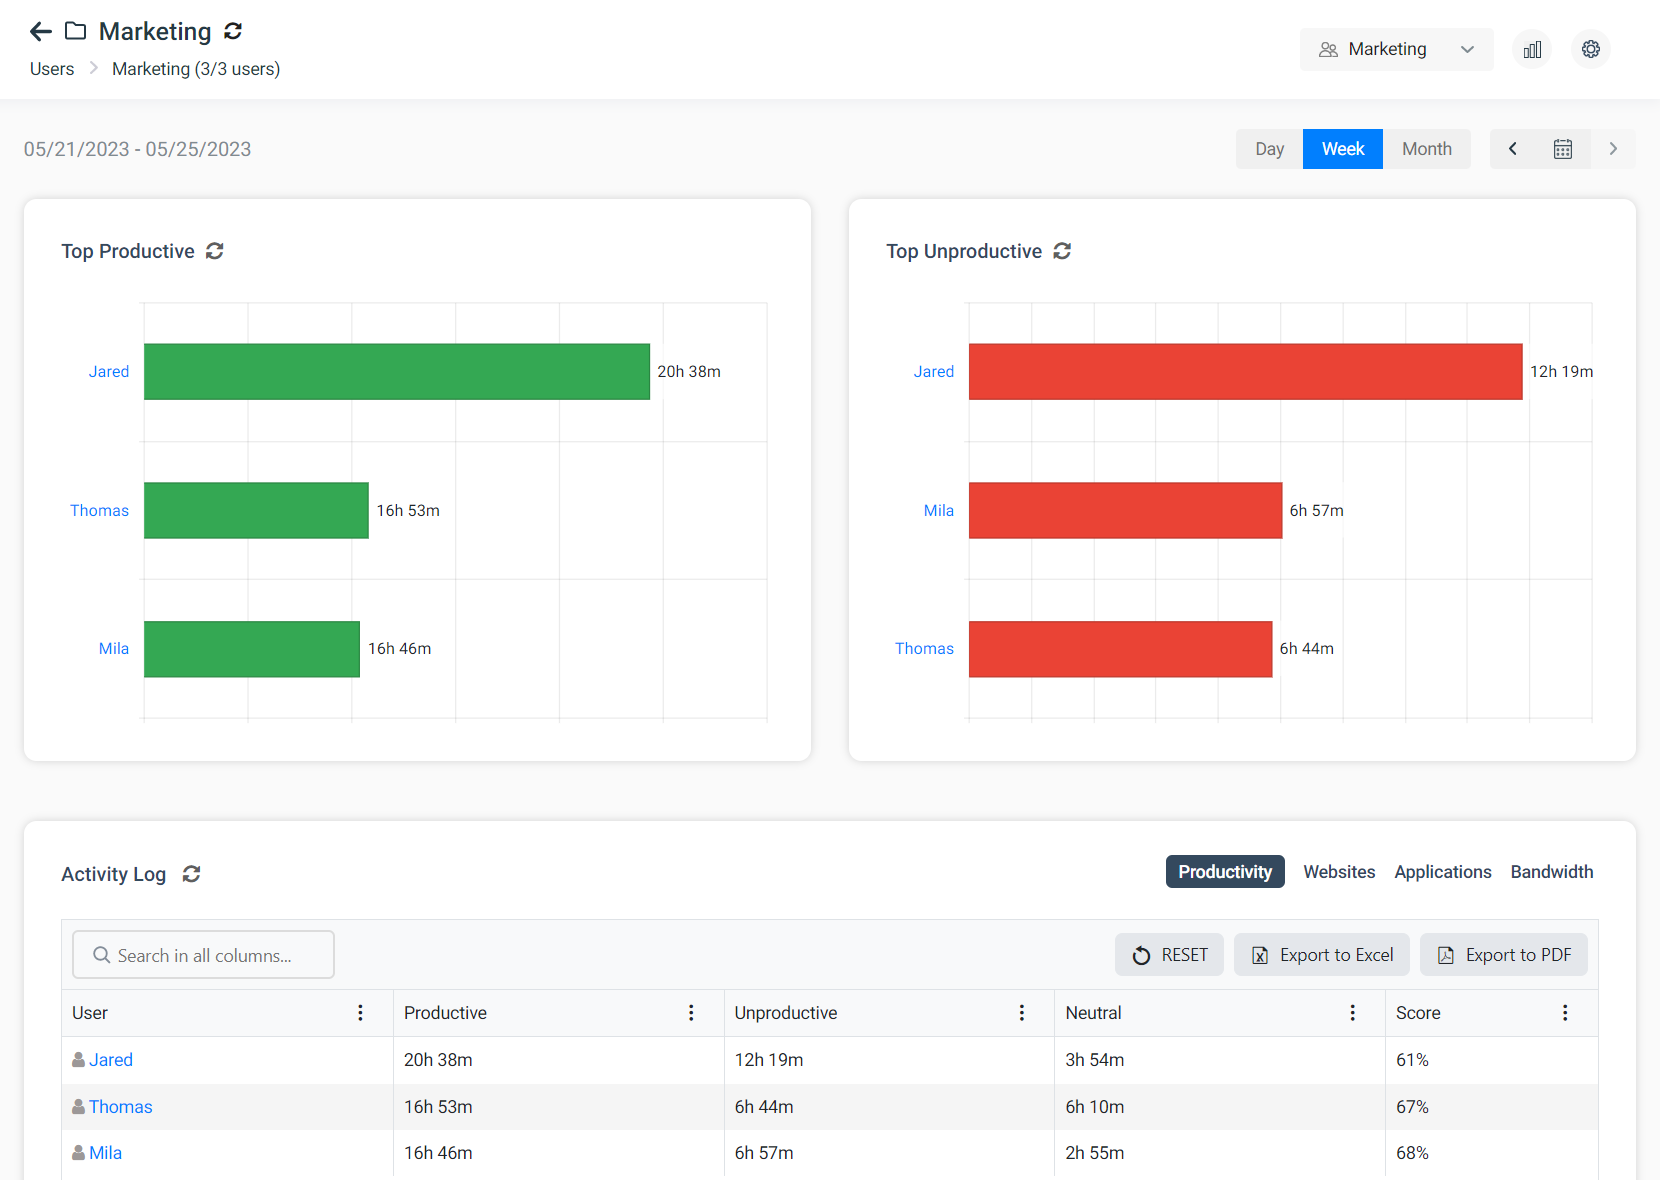Click the search in all columns field
The image size is (1660, 1180).
(204, 955)
